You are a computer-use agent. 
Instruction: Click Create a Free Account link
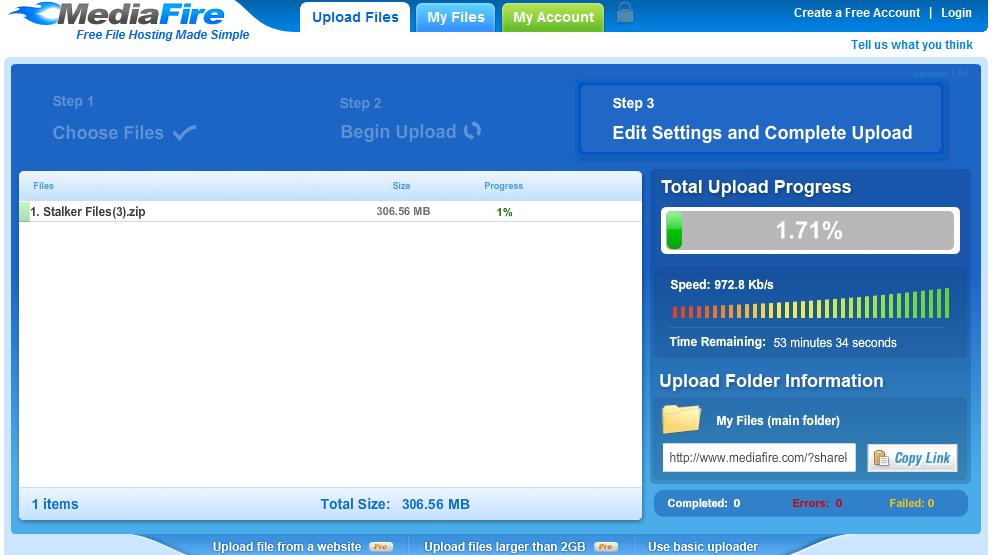click(x=856, y=13)
